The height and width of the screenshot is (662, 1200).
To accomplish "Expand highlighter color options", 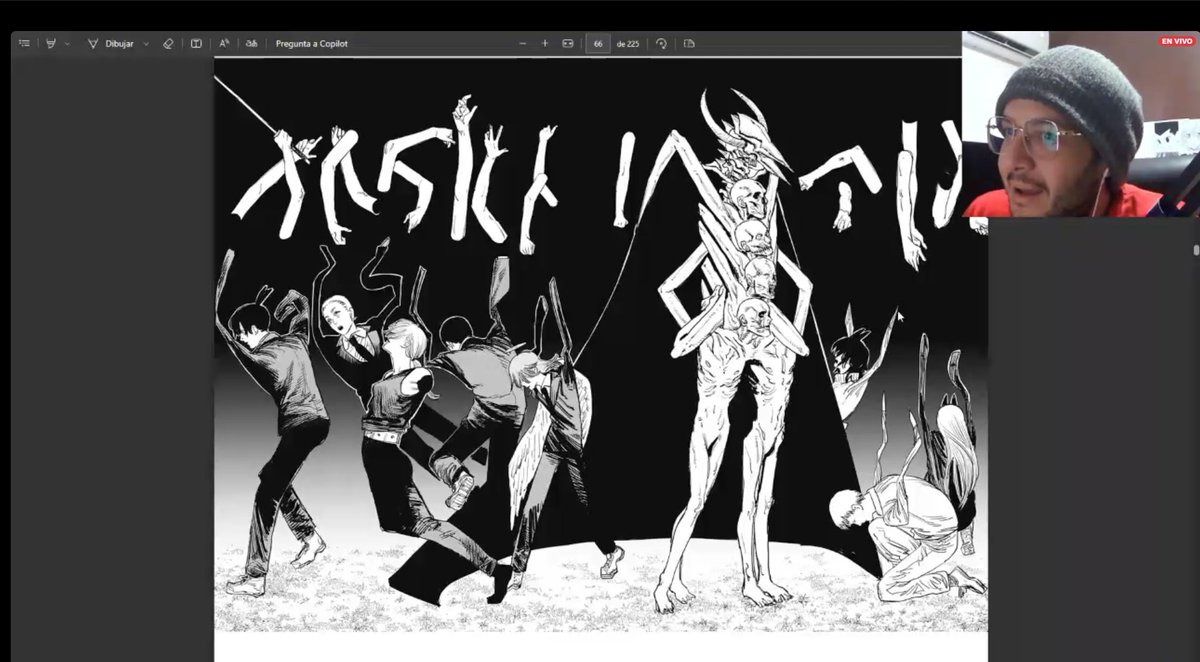I will 67,43.
